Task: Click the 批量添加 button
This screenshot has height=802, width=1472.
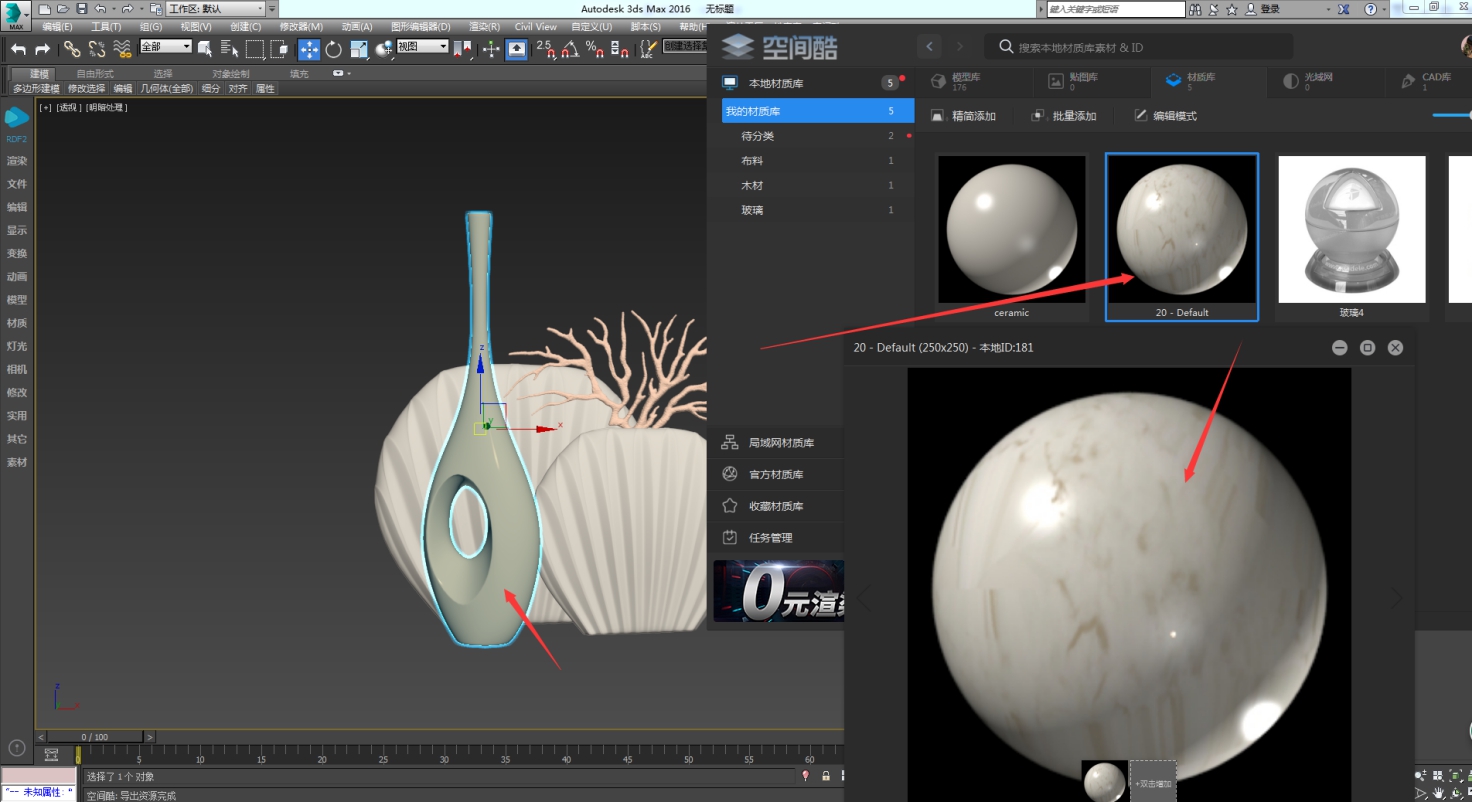Action: pos(1064,116)
